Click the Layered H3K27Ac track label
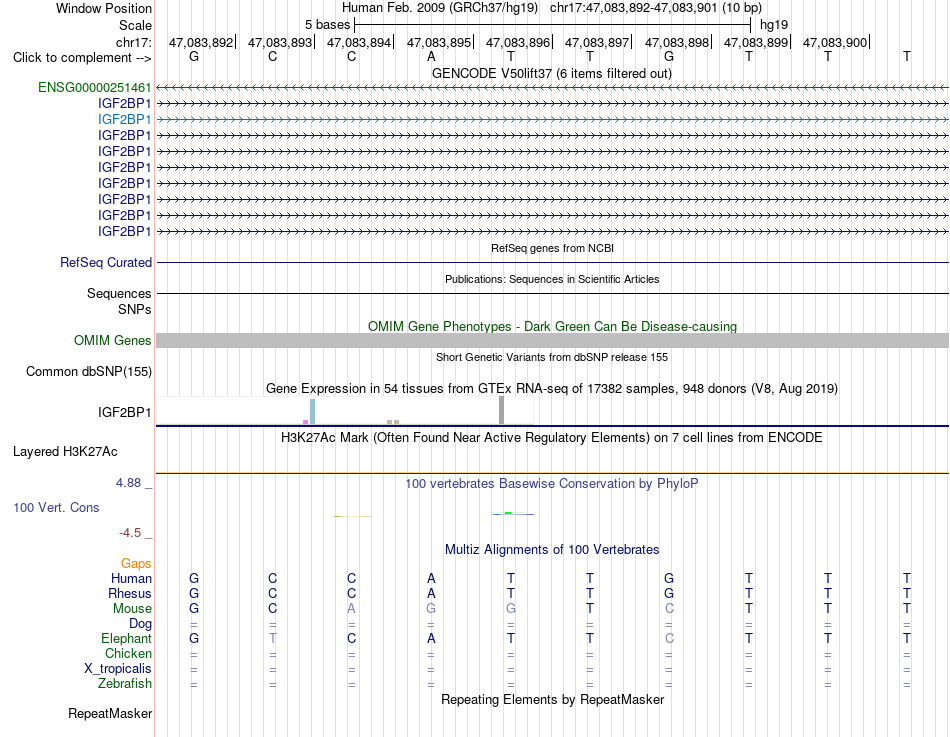950x737 pixels. (65, 452)
